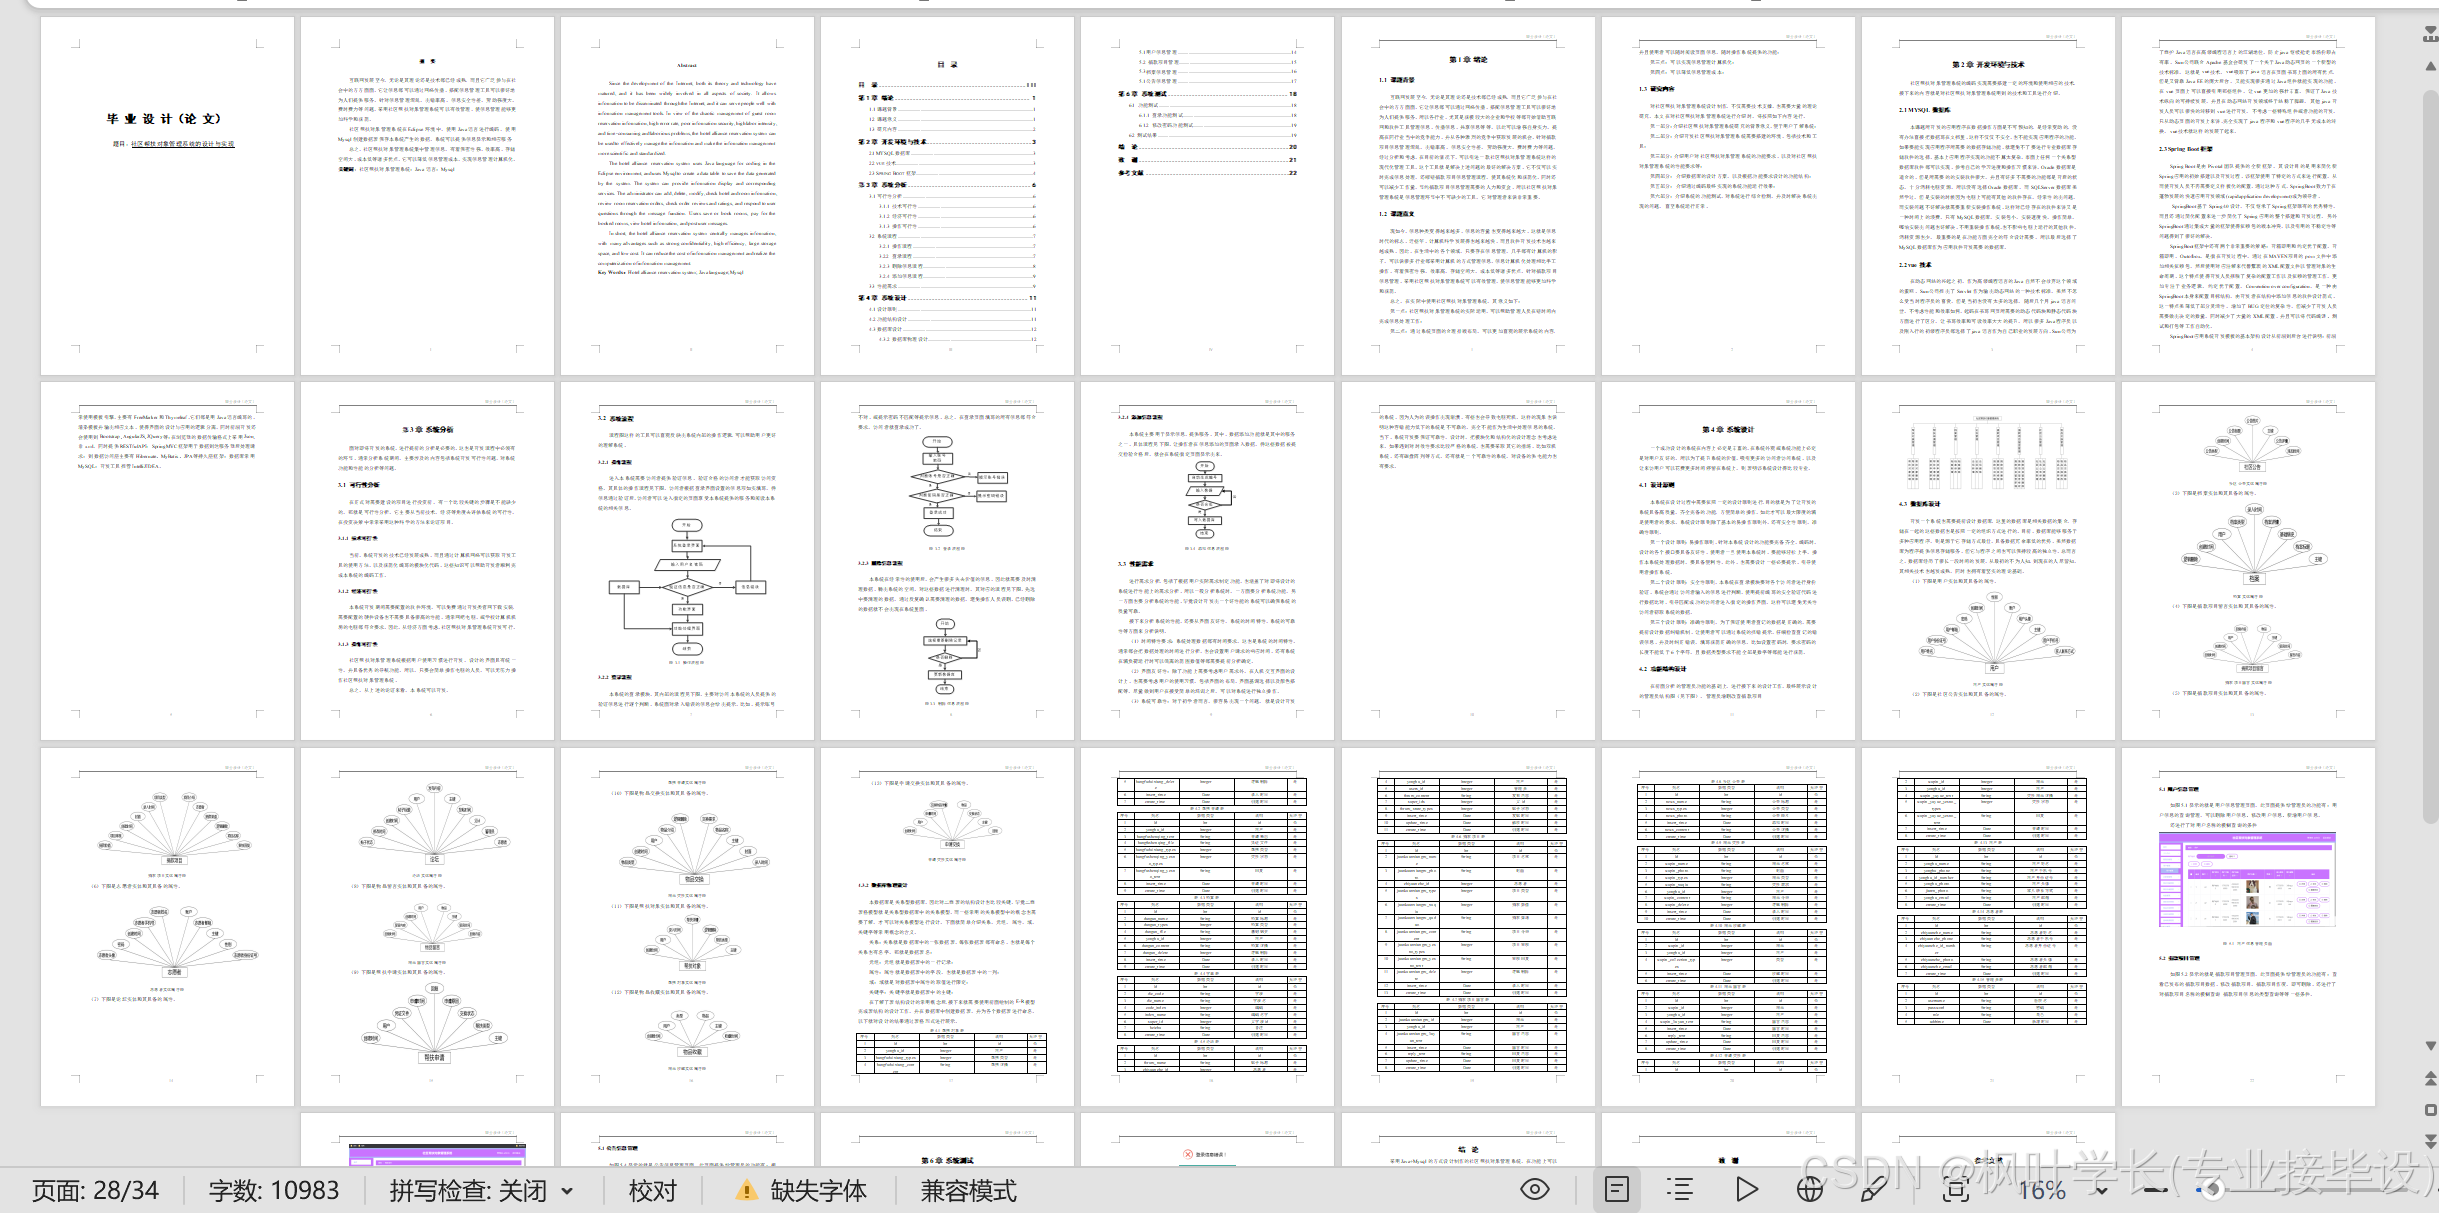This screenshot has height=1213, width=2439.
Task: Click the missing fonts warning triangle icon
Action: (746, 1190)
